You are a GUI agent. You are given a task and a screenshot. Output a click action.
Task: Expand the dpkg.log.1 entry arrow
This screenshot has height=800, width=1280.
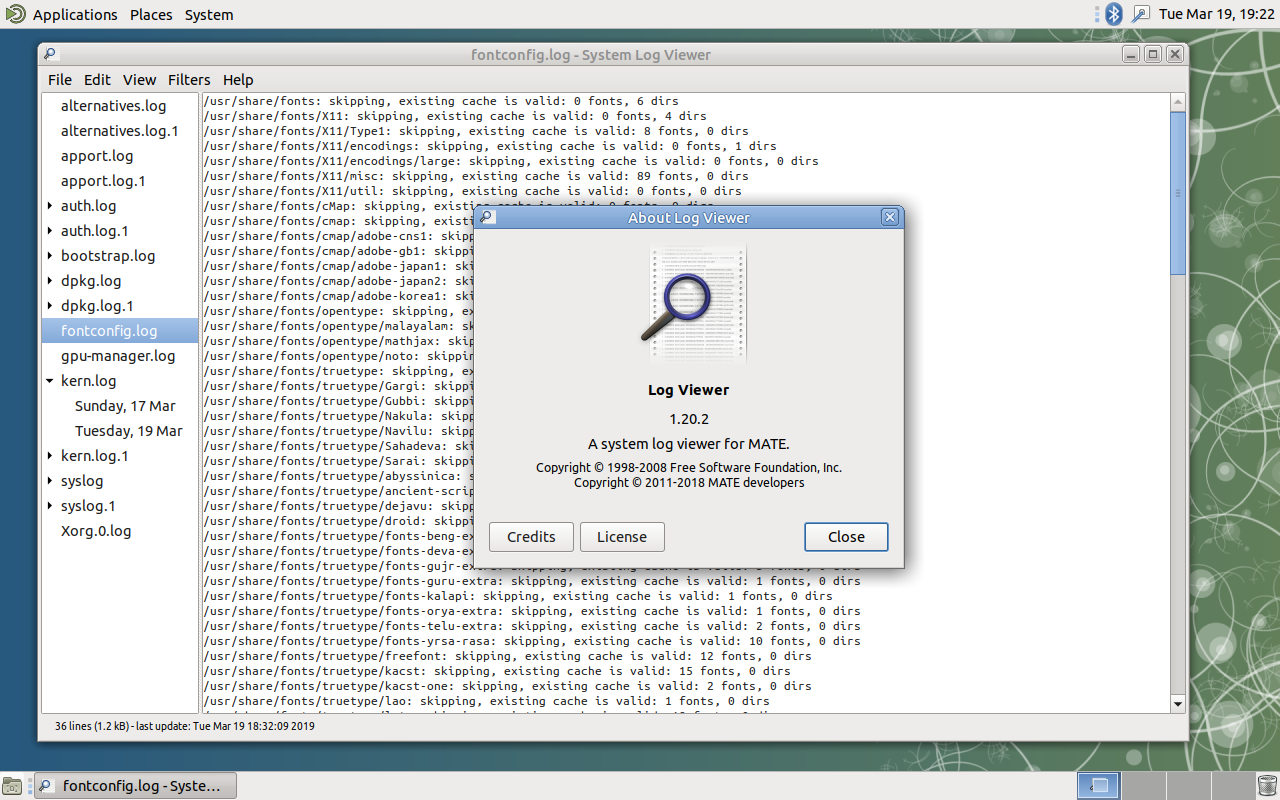click(x=50, y=306)
